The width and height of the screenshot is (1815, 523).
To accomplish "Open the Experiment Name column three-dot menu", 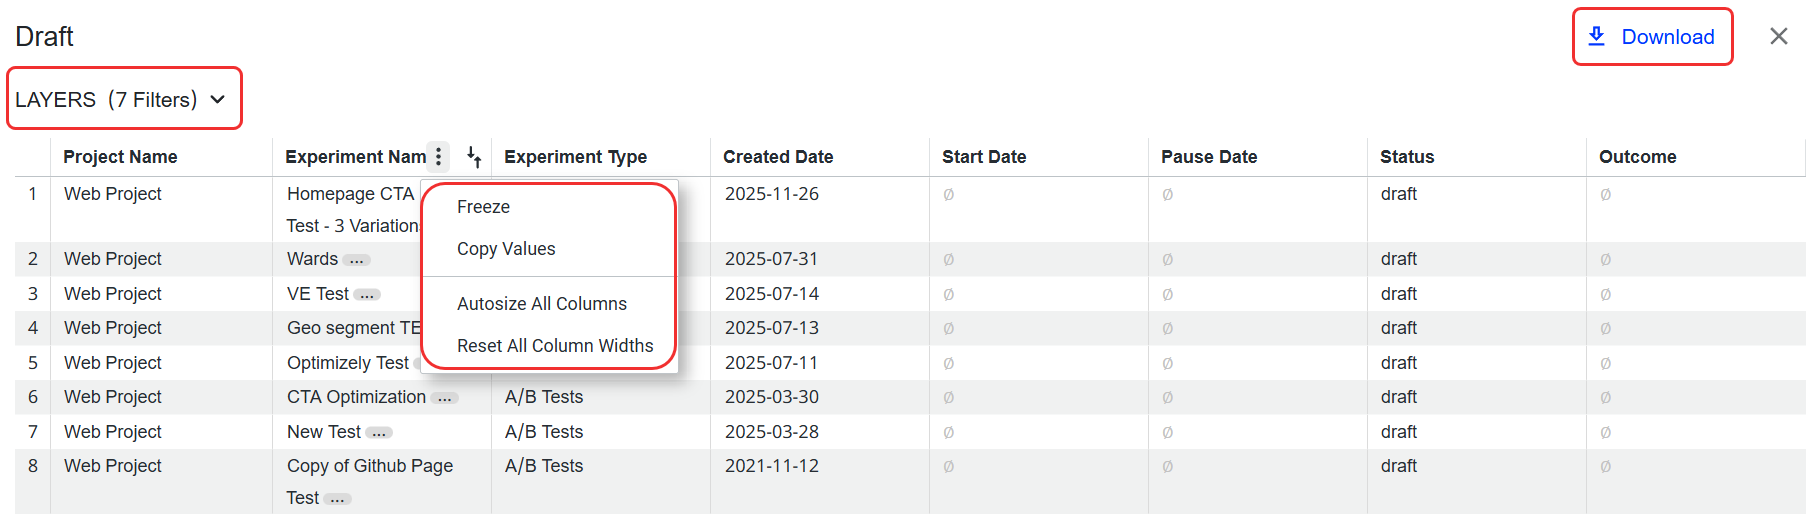I will [438, 157].
